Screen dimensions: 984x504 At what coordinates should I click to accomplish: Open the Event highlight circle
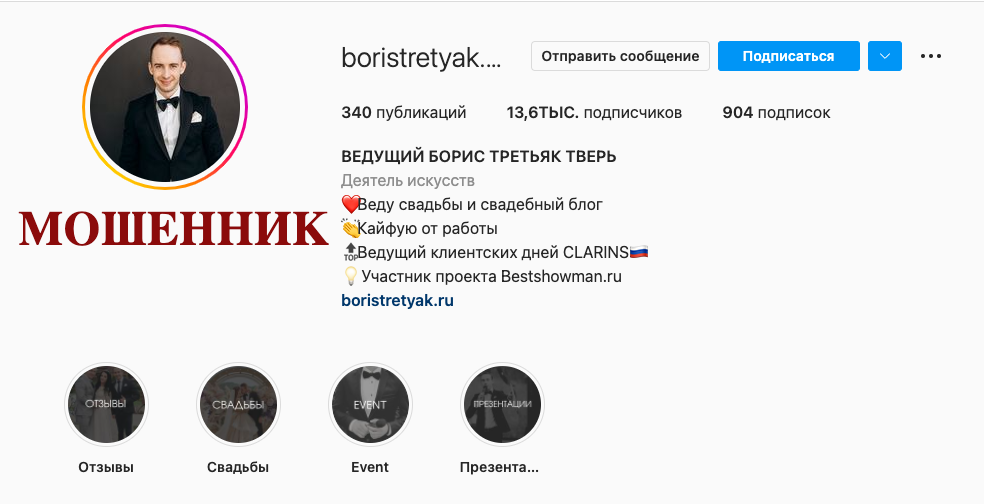point(370,404)
